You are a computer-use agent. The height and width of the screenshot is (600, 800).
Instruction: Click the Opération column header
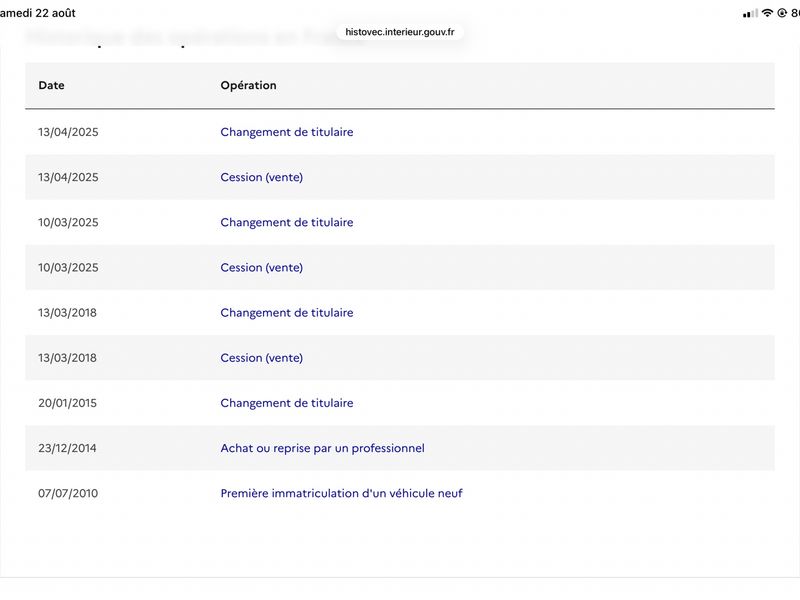click(248, 85)
